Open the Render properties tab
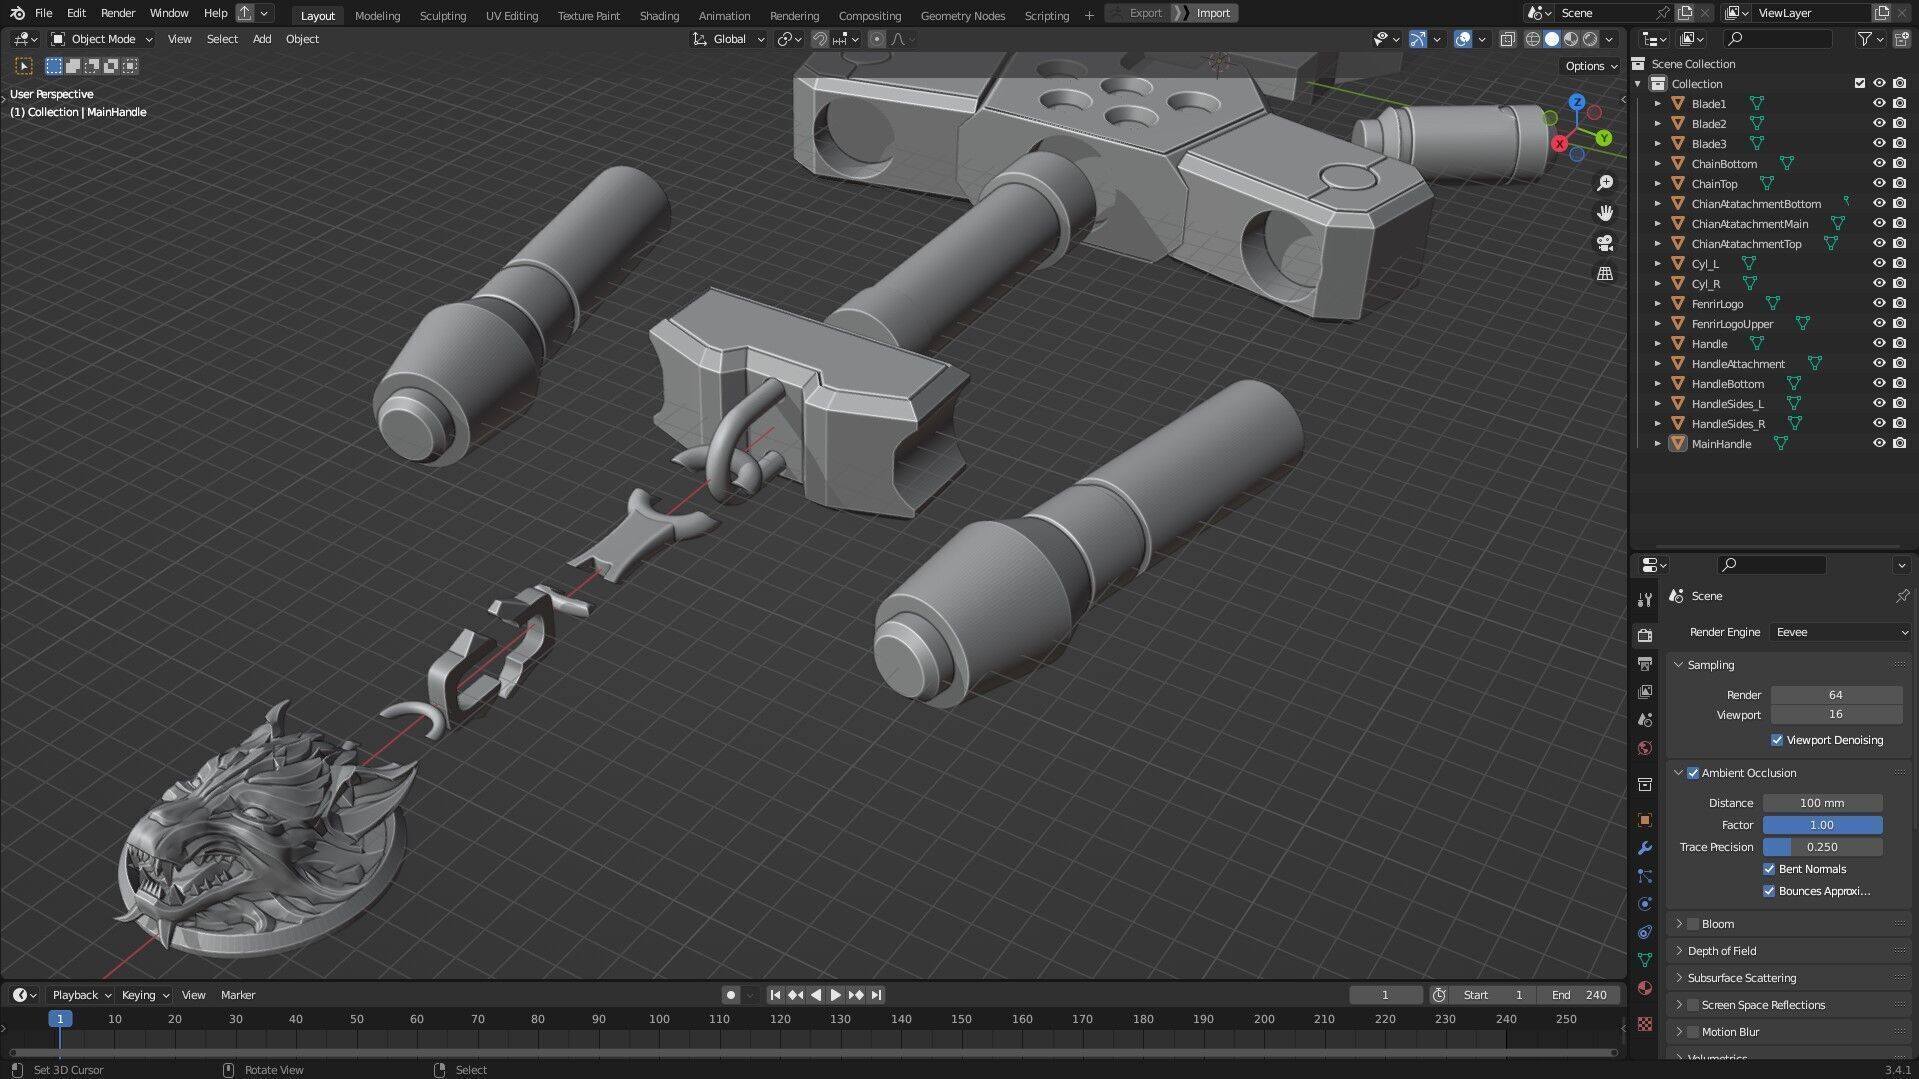1919x1079 pixels. [x=1645, y=635]
